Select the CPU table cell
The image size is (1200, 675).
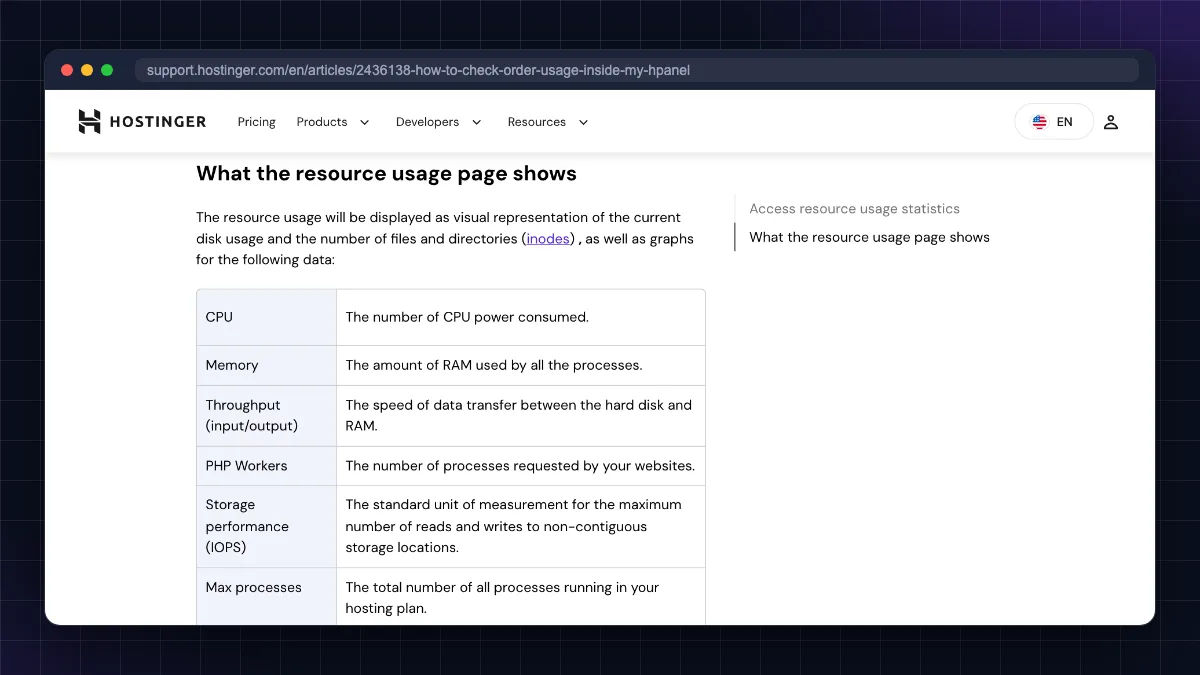pyautogui.click(x=266, y=317)
